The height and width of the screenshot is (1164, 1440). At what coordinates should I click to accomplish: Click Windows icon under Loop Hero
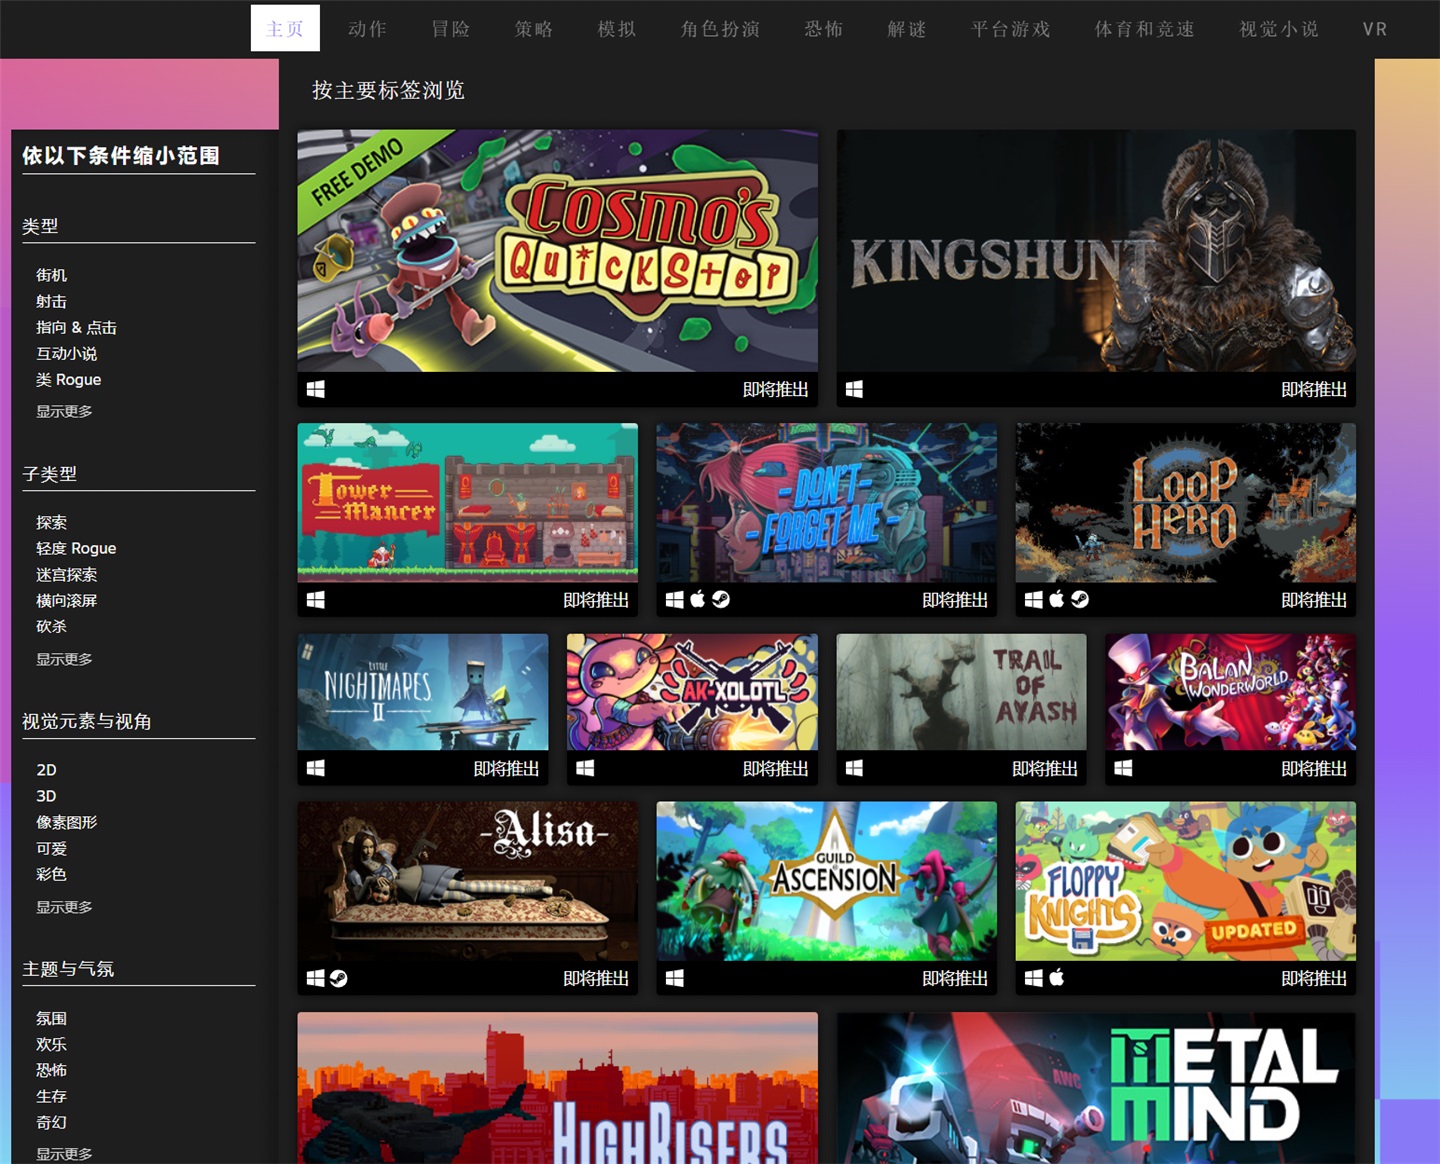[x=1034, y=600]
